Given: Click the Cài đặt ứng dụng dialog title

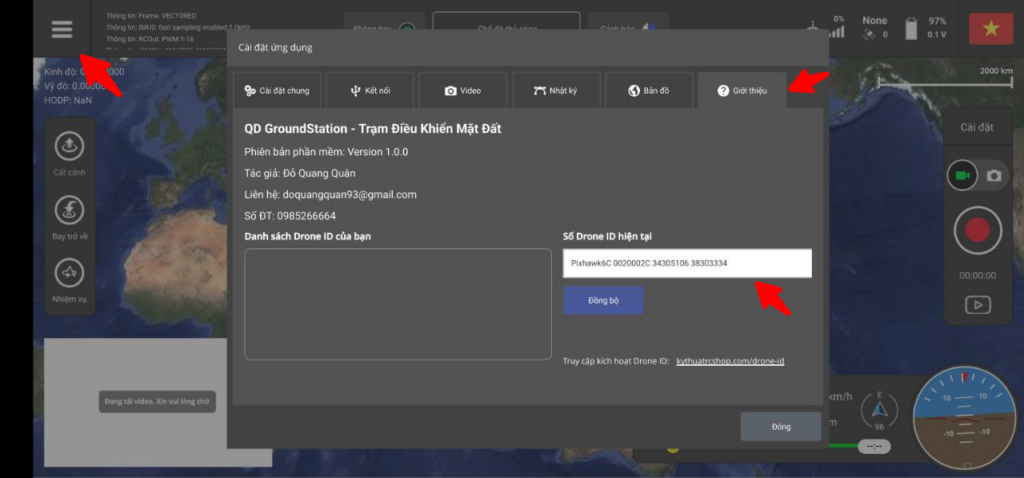Looking at the screenshot, I should 275,47.
